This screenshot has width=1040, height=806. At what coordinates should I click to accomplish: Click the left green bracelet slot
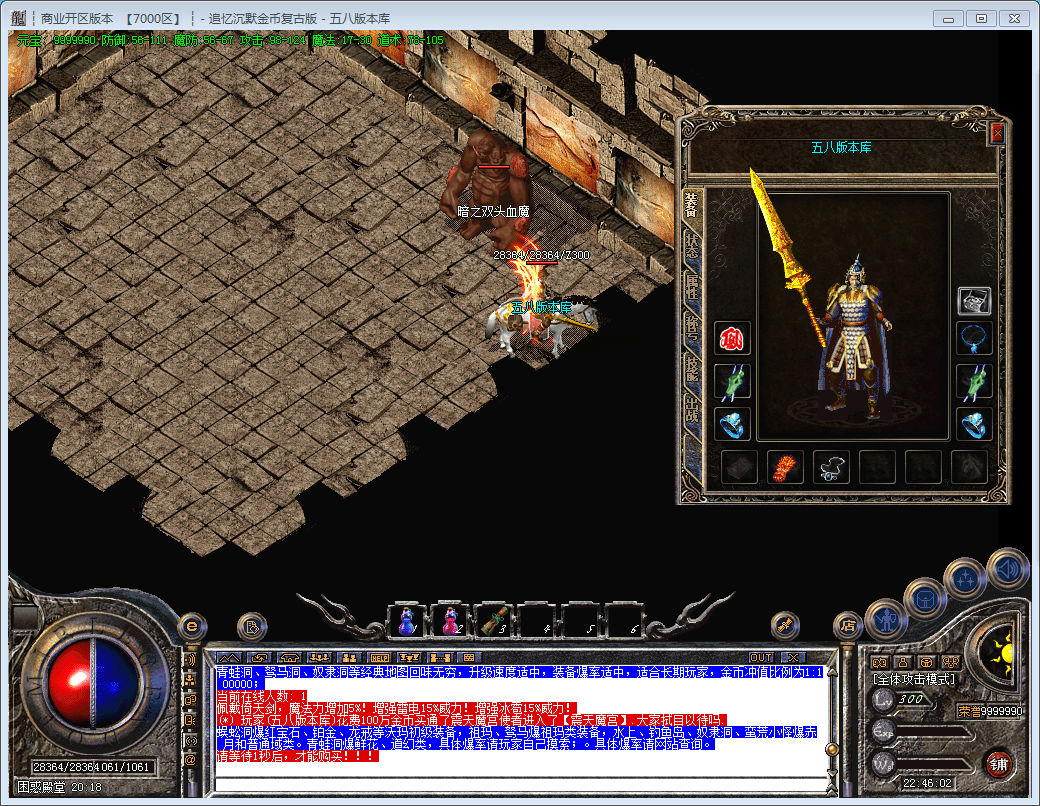(x=732, y=381)
